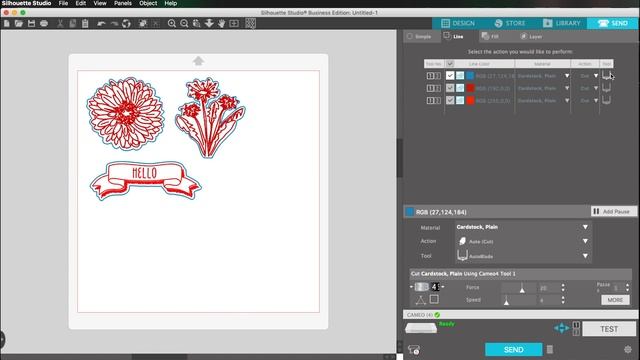Toggle the grid display icon

coord(251,23)
